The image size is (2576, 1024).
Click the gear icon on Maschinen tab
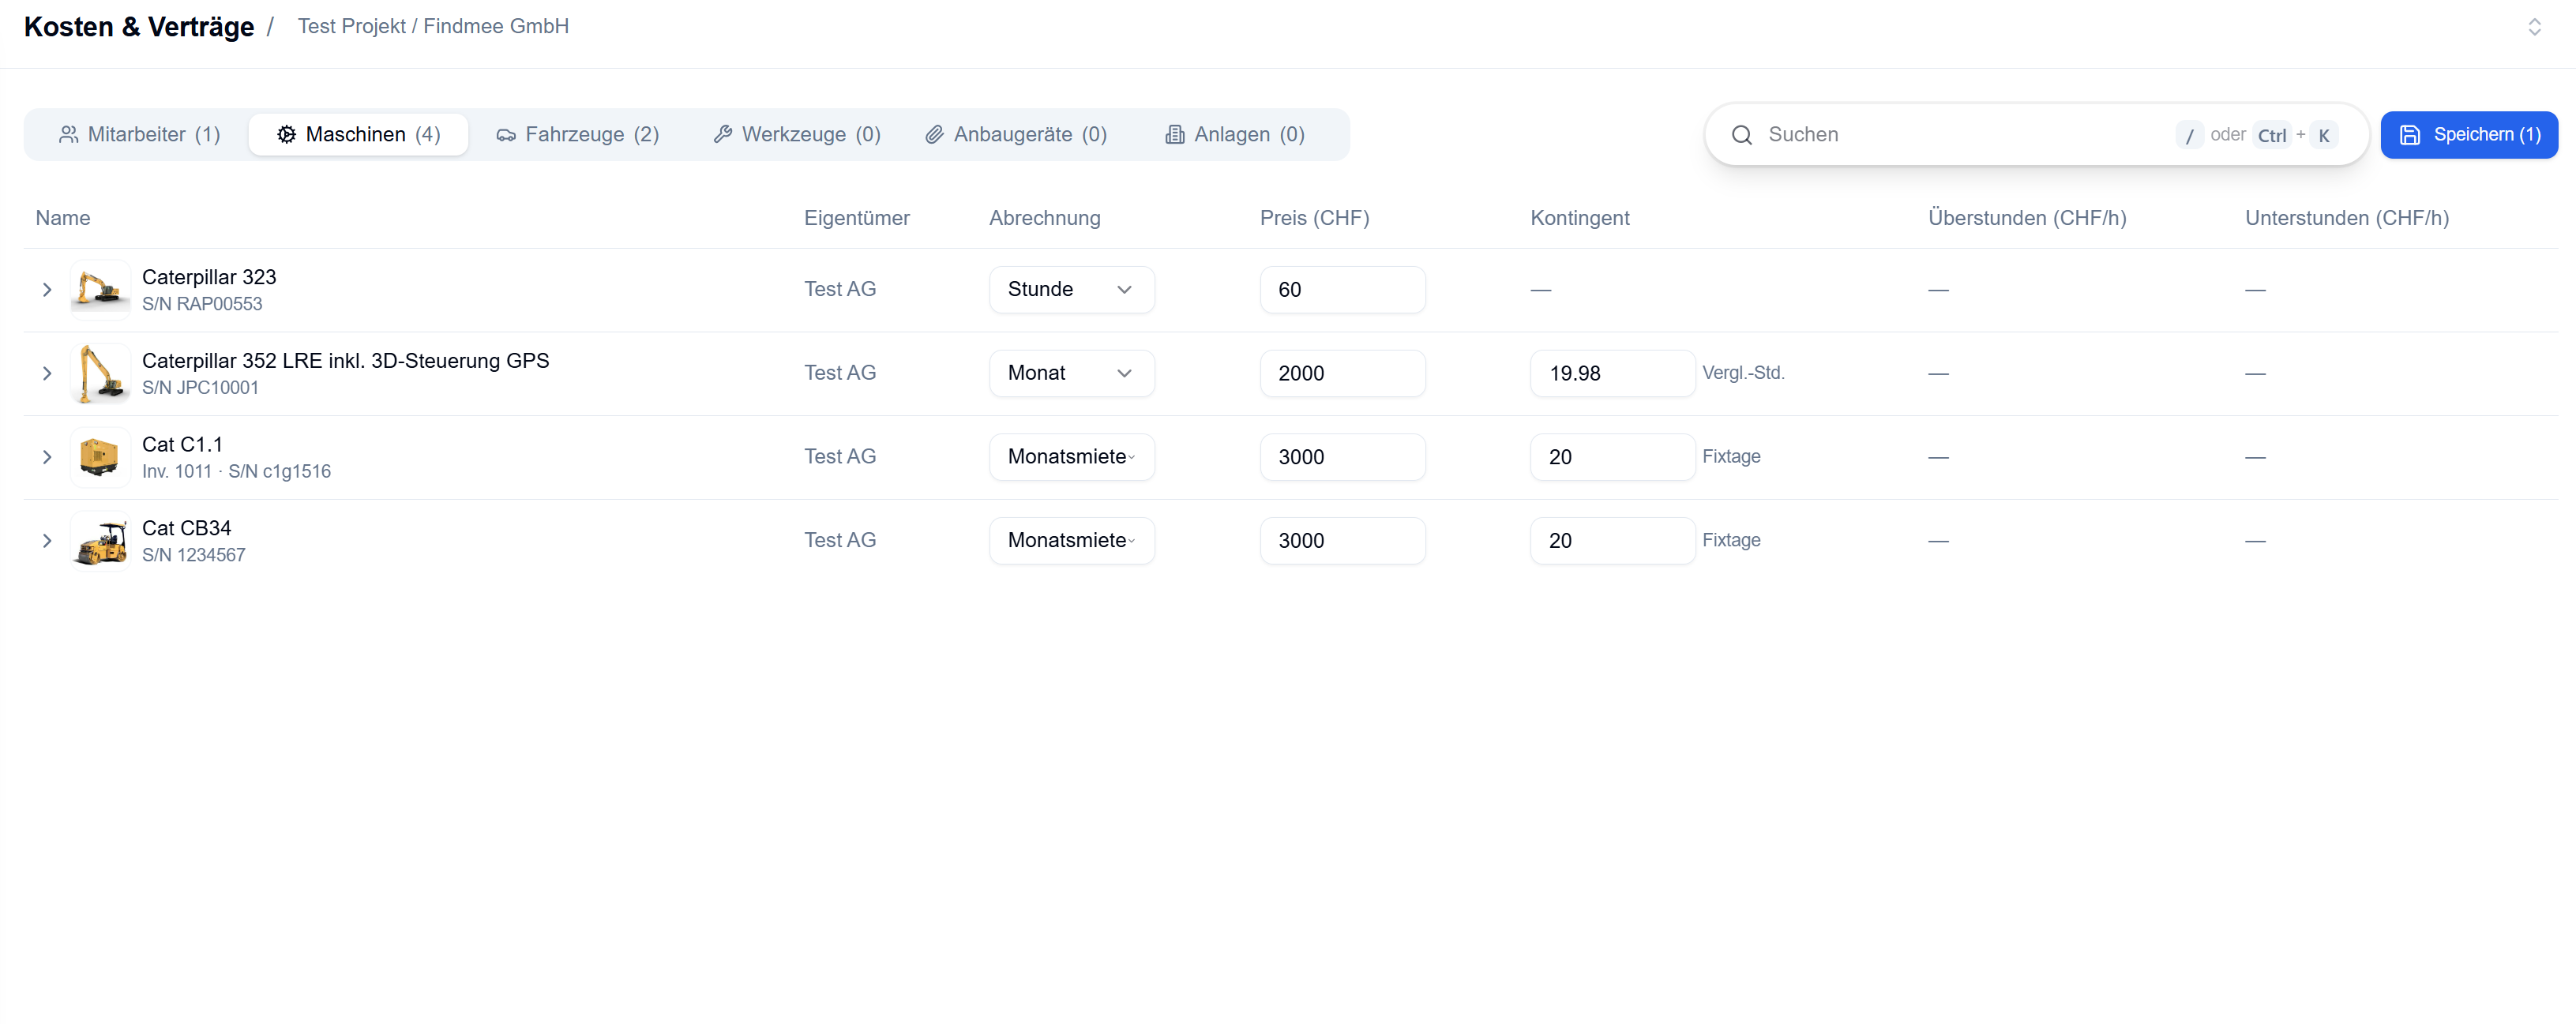point(286,134)
